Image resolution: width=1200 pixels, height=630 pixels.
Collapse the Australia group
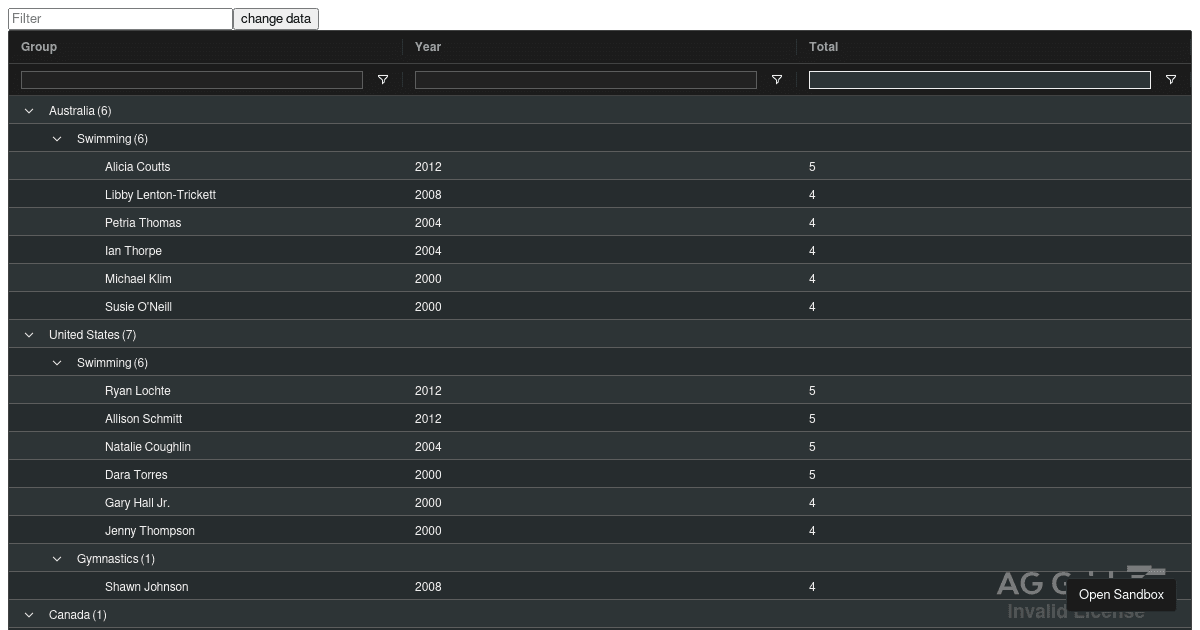click(x=29, y=111)
